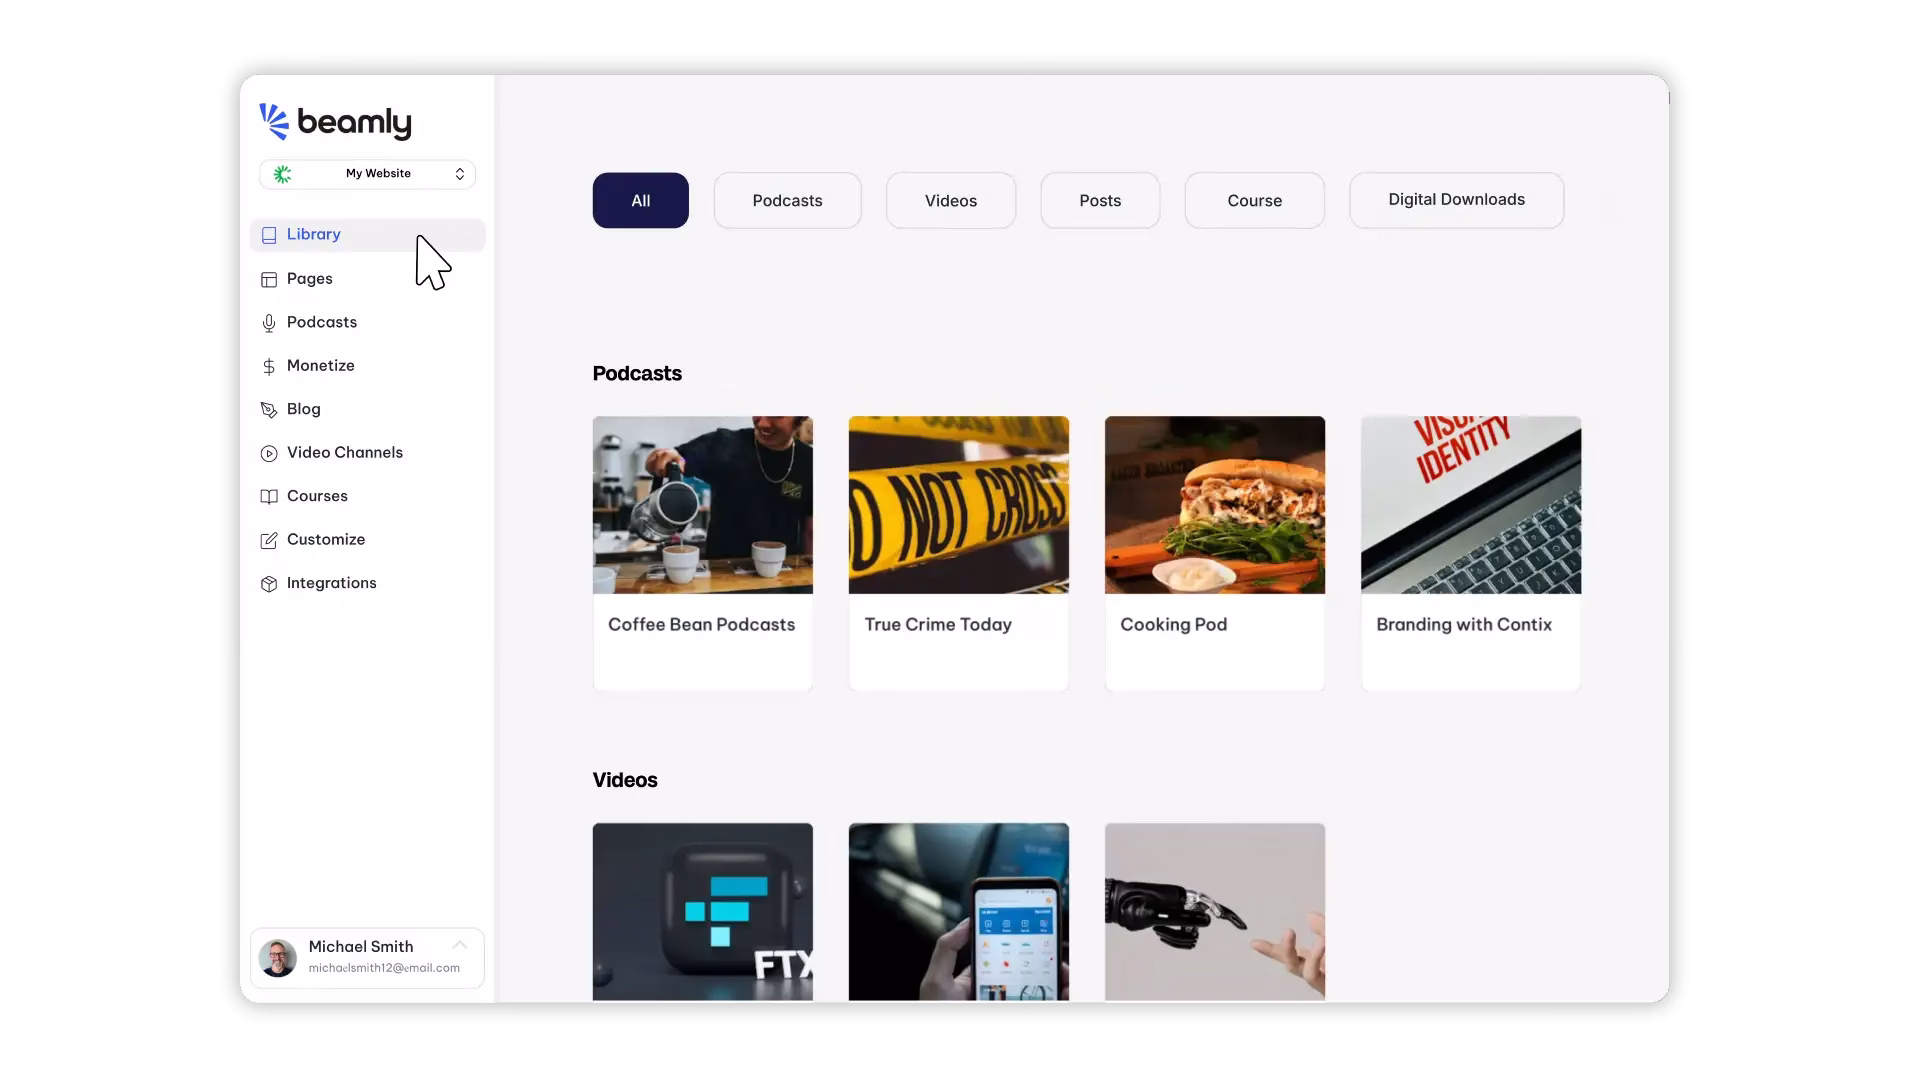The width and height of the screenshot is (1920, 1080).
Task: Click Michael Smith profile avatar
Action: [x=278, y=958]
